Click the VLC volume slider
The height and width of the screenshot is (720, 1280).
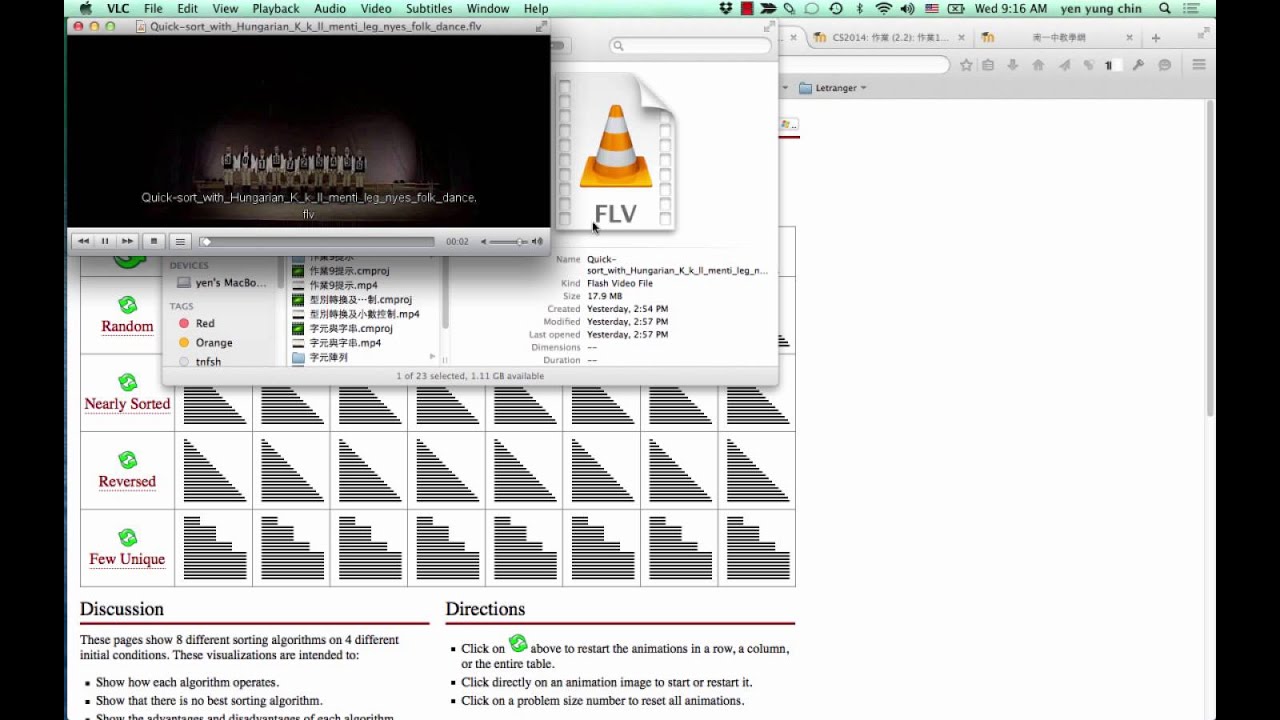(x=508, y=241)
